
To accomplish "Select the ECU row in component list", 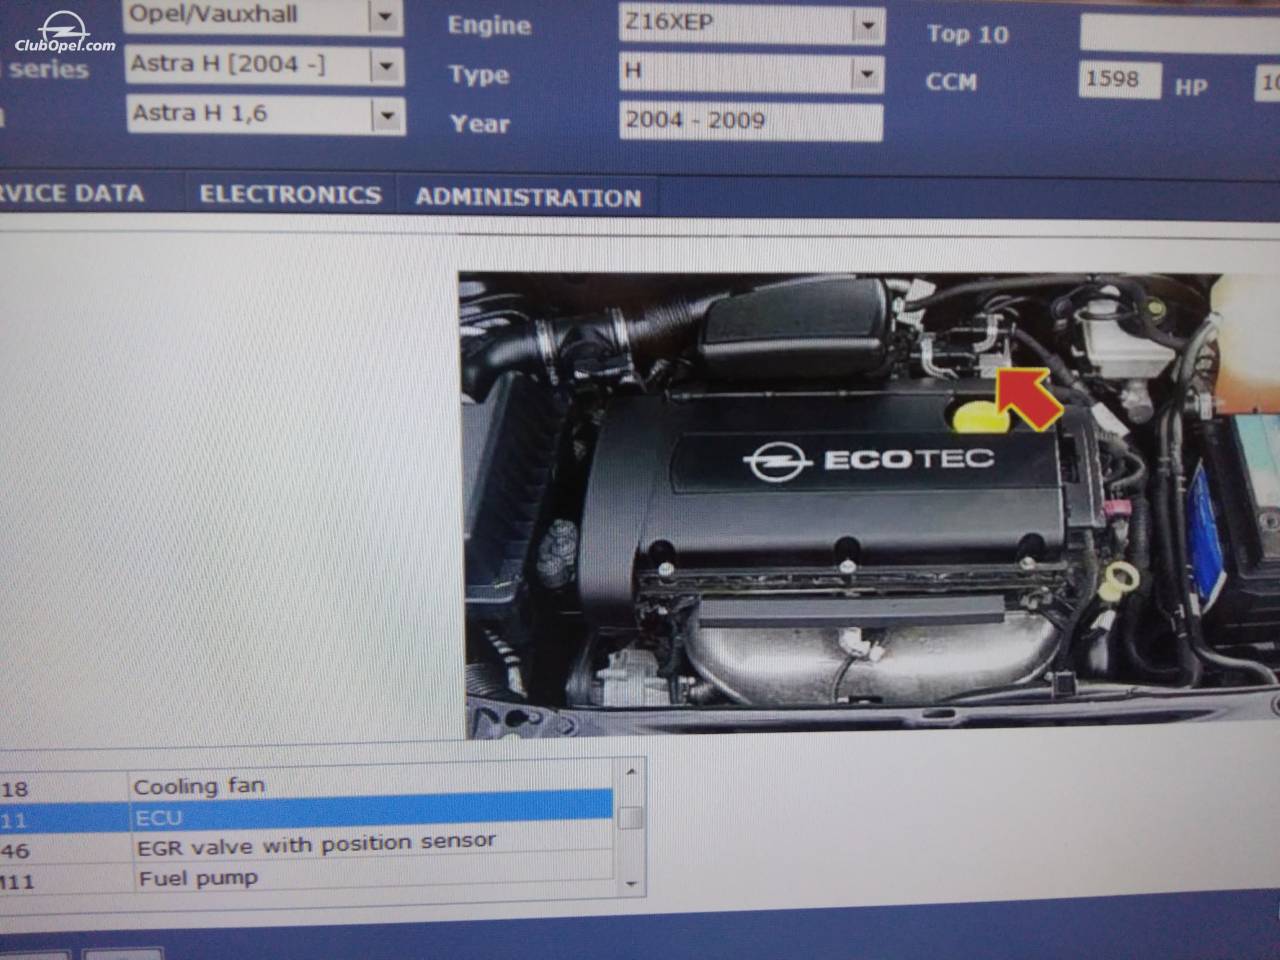I will (306, 818).
